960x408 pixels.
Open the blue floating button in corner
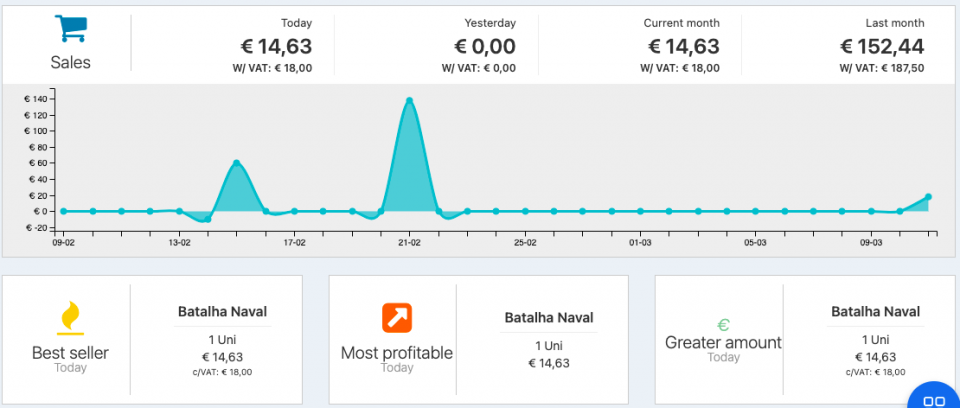(934, 399)
